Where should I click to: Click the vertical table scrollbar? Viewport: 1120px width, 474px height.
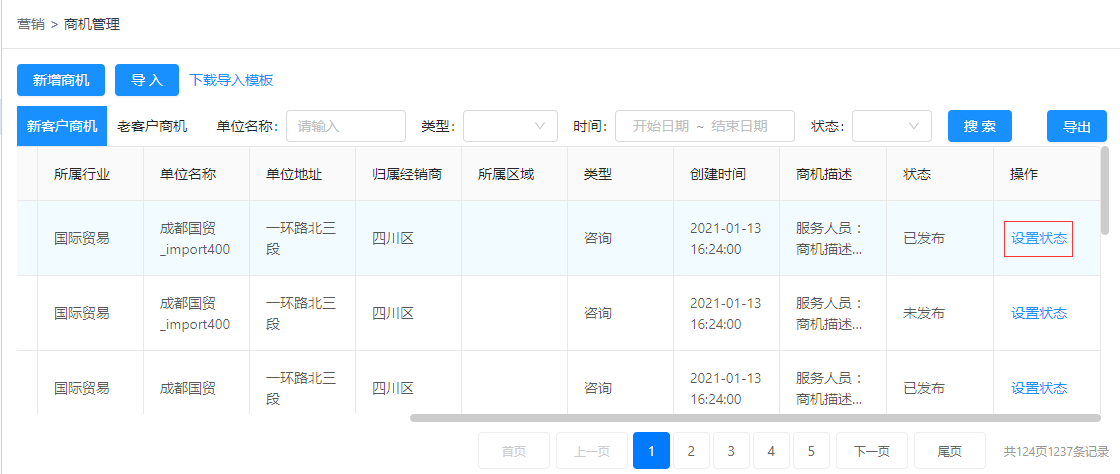[x=1105, y=191]
